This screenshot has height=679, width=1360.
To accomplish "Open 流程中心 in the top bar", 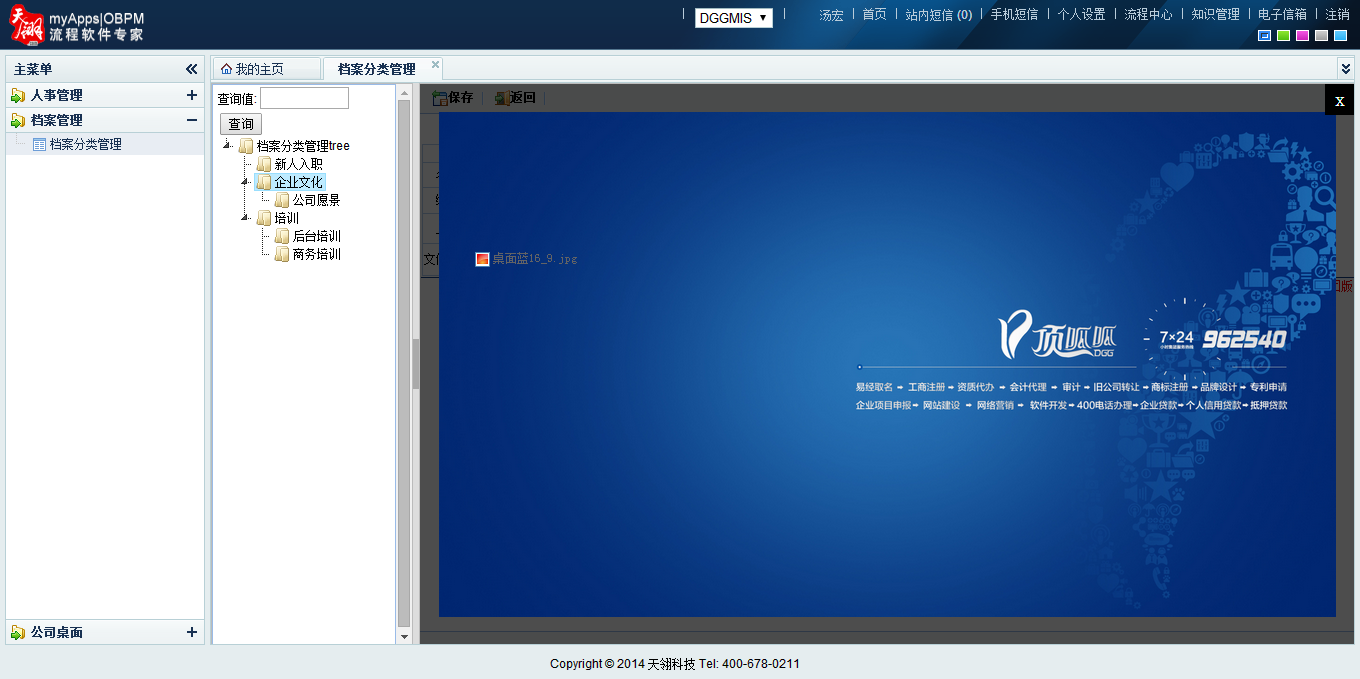I will pyautogui.click(x=1148, y=15).
